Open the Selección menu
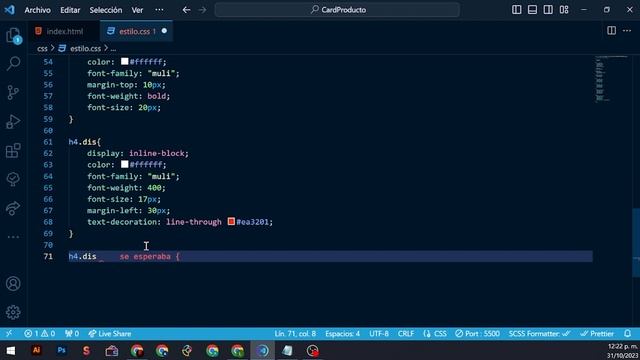The width and height of the screenshot is (640, 360). click(106, 10)
